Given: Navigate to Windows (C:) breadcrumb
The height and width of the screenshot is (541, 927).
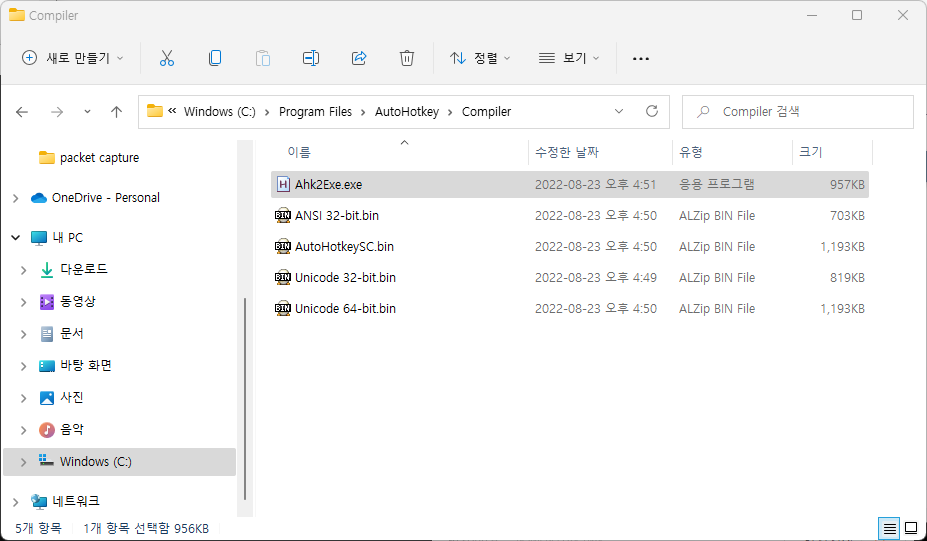Looking at the screenshot, I should [x=220, y=112].
